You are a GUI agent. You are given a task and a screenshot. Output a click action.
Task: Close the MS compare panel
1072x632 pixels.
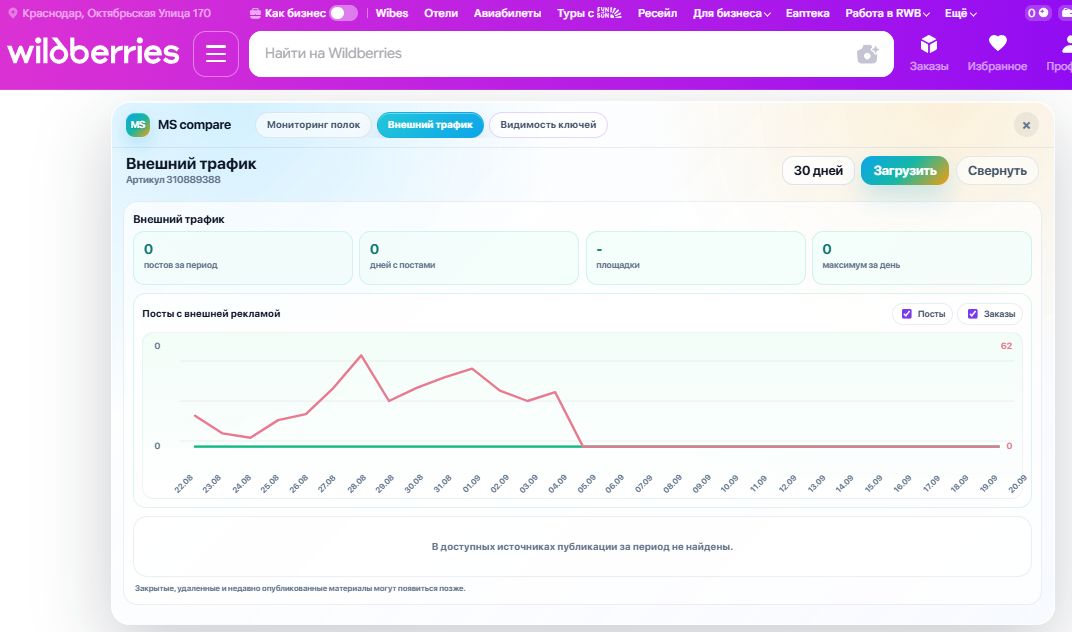(x=1026, y=125)
